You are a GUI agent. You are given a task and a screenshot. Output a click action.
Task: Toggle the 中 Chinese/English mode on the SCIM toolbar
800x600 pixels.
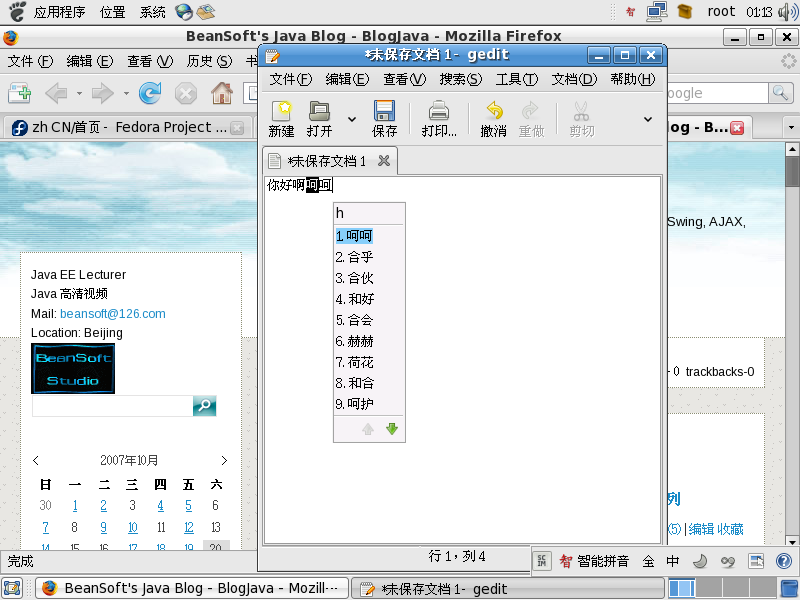[673, 561]
